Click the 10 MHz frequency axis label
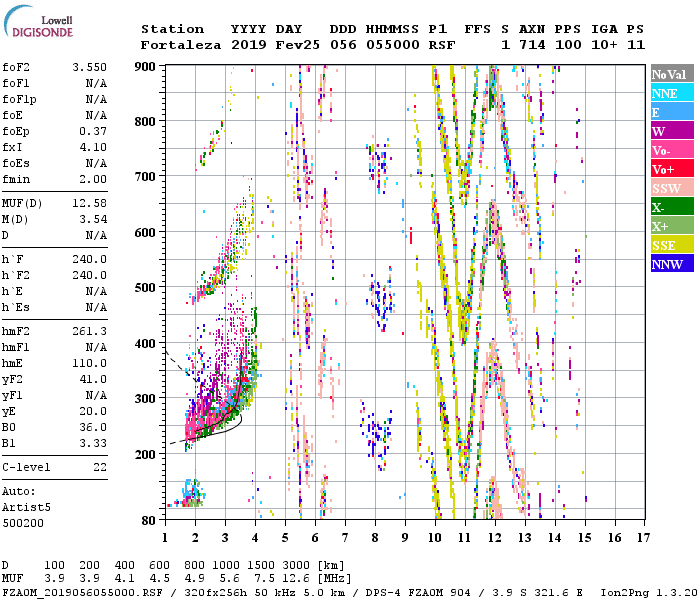This screenshot has width=700, height=600. tap(435, 538)
